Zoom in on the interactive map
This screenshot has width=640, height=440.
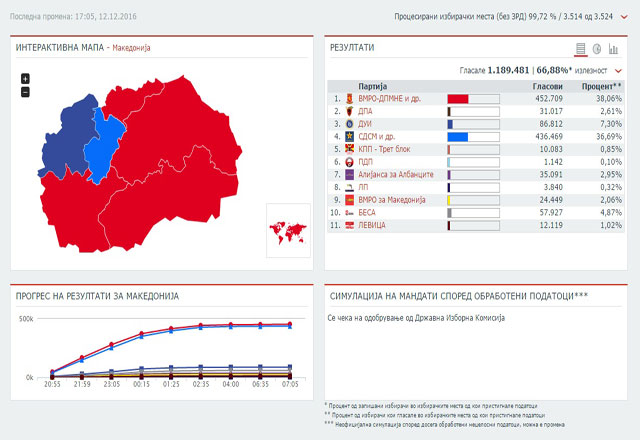(25, 78)
